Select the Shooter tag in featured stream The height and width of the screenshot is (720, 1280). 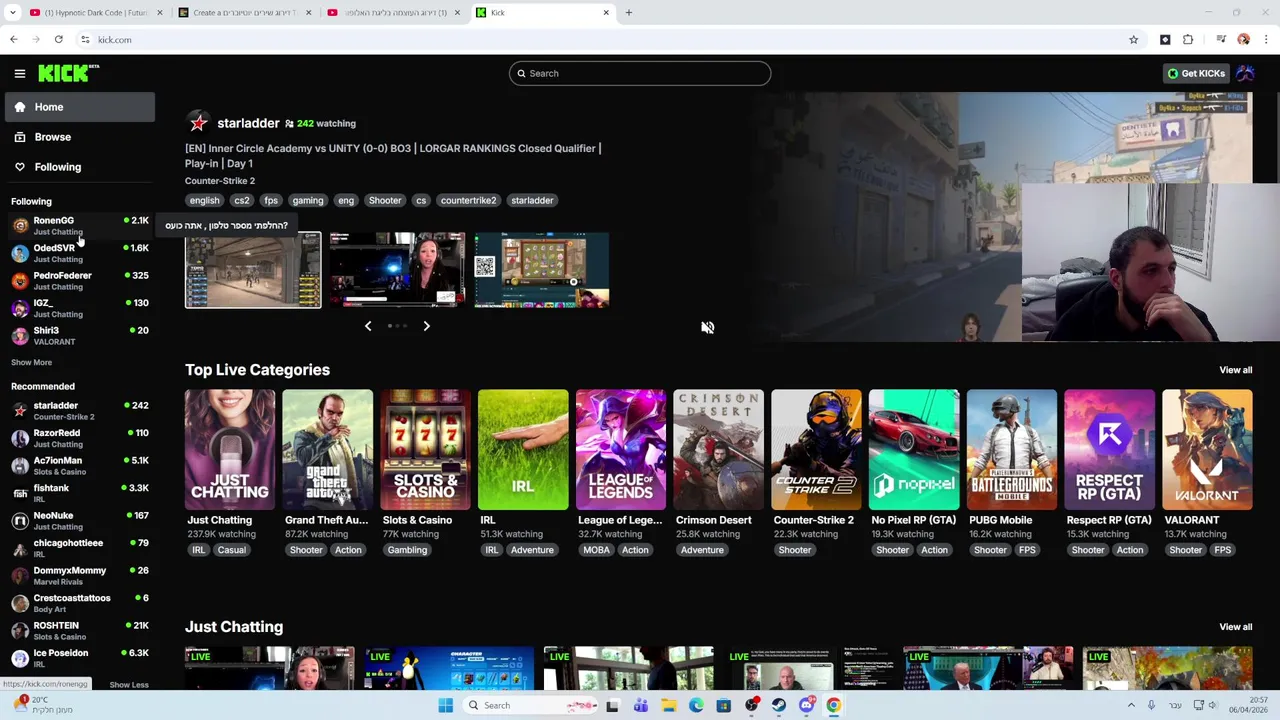pyautogui.click(x=385, y=200)
